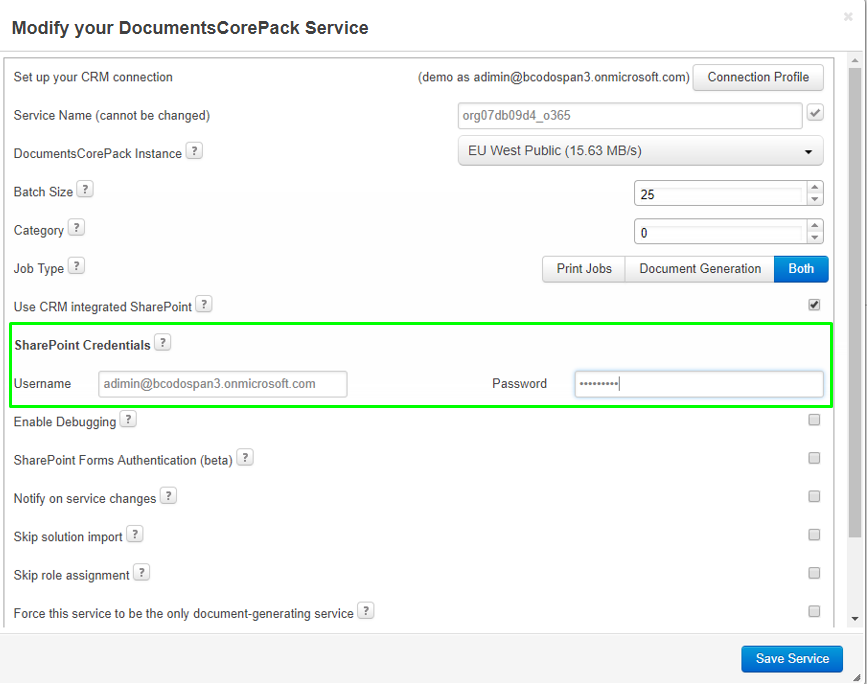867x692 pixels.
Task: Click help icon next to Batch Size
Action: click(x=85, y=190)
